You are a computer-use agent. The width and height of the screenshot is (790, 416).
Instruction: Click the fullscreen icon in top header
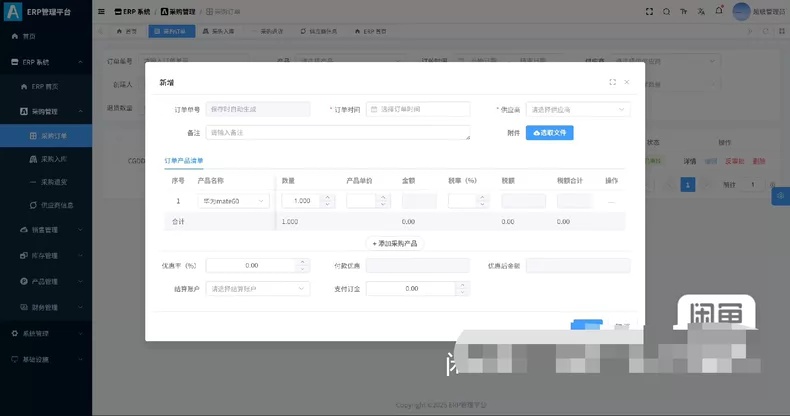649,12
